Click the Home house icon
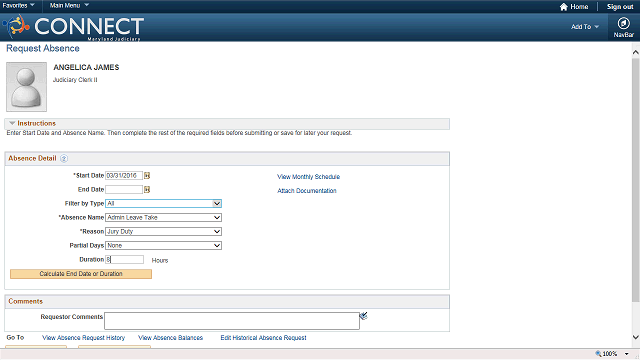The width and height of the screenshot is (640, 360). click(x=564, y=7)
